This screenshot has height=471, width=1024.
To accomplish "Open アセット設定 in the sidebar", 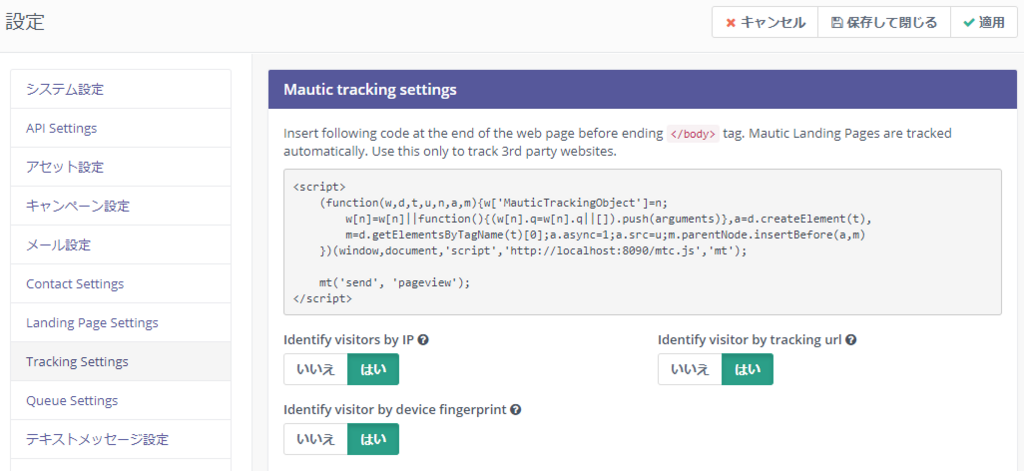I will click(x=121, y=167).
